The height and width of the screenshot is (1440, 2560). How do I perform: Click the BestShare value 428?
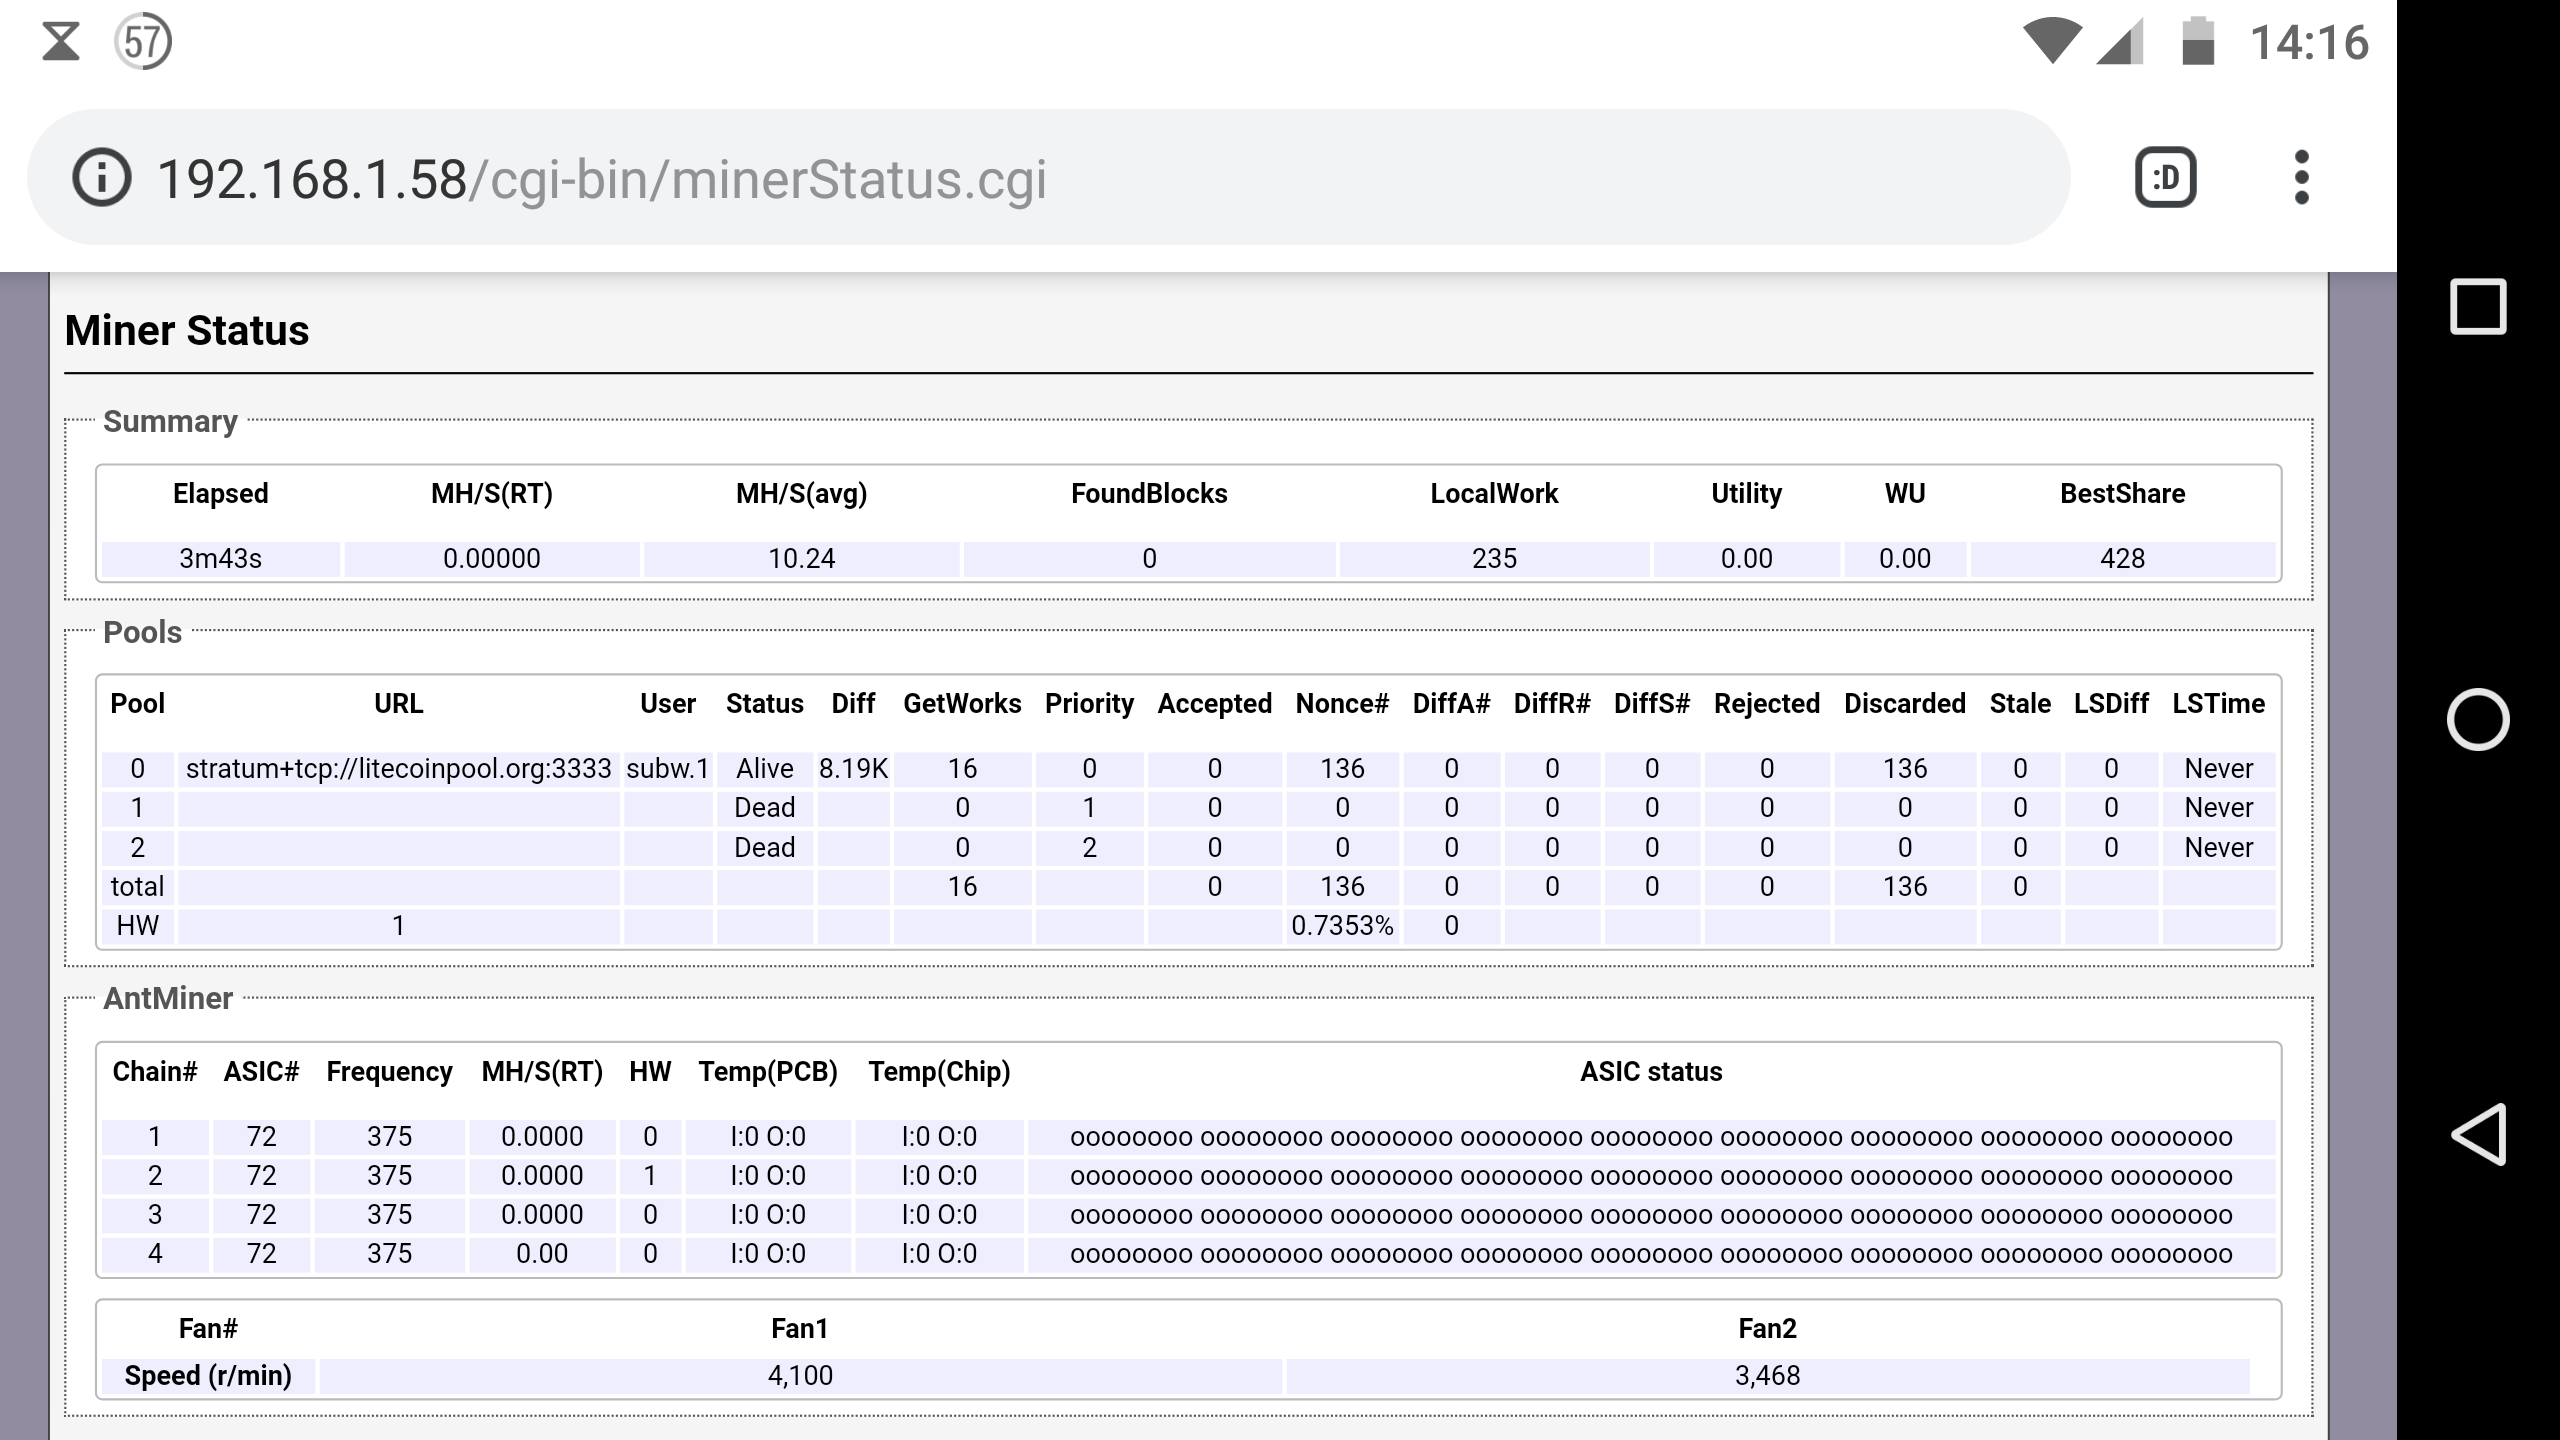[x=2122, y=558]
